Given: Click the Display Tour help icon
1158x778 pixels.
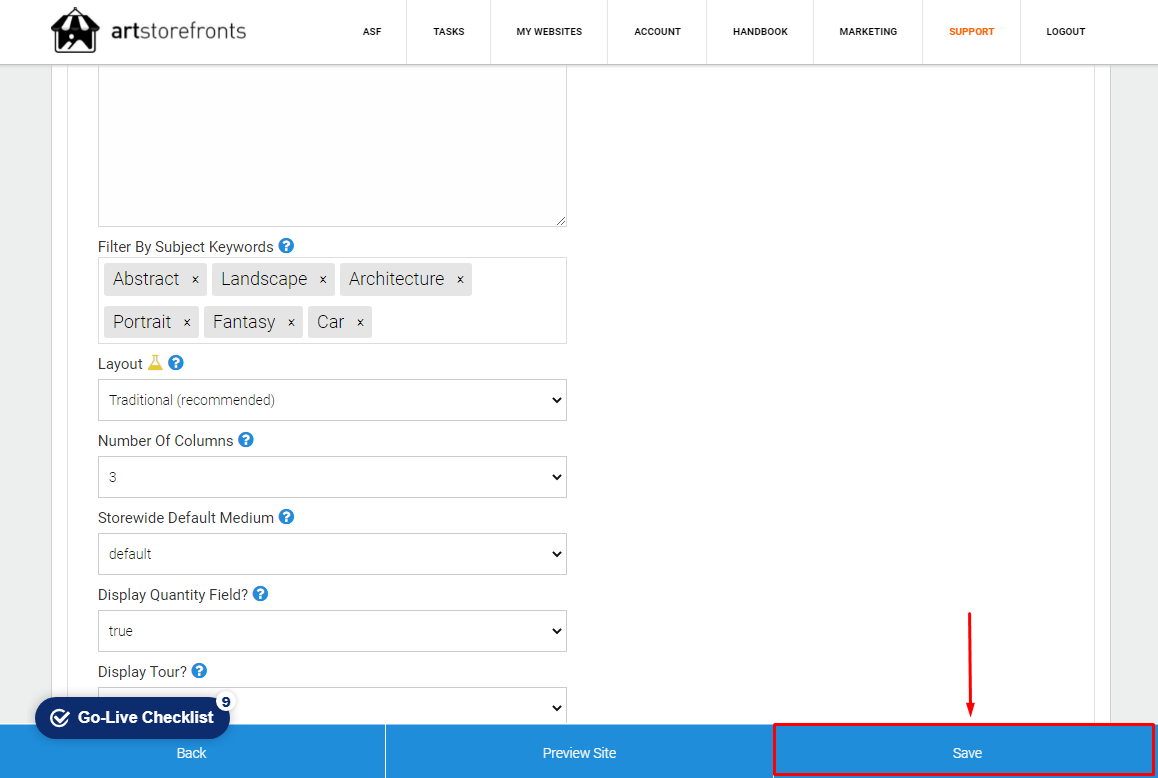Looking at the screenshot, I should [x=199, y=671].
